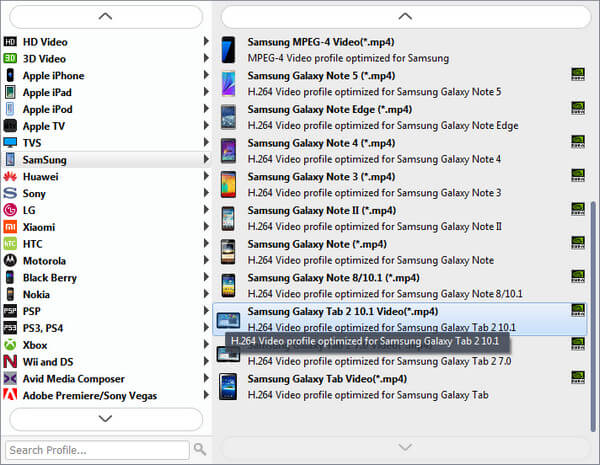Choose Samsung Galaxy Tab Video(*.mp4) profile
Screen dimensions: 600x465
tap(400, 387)
